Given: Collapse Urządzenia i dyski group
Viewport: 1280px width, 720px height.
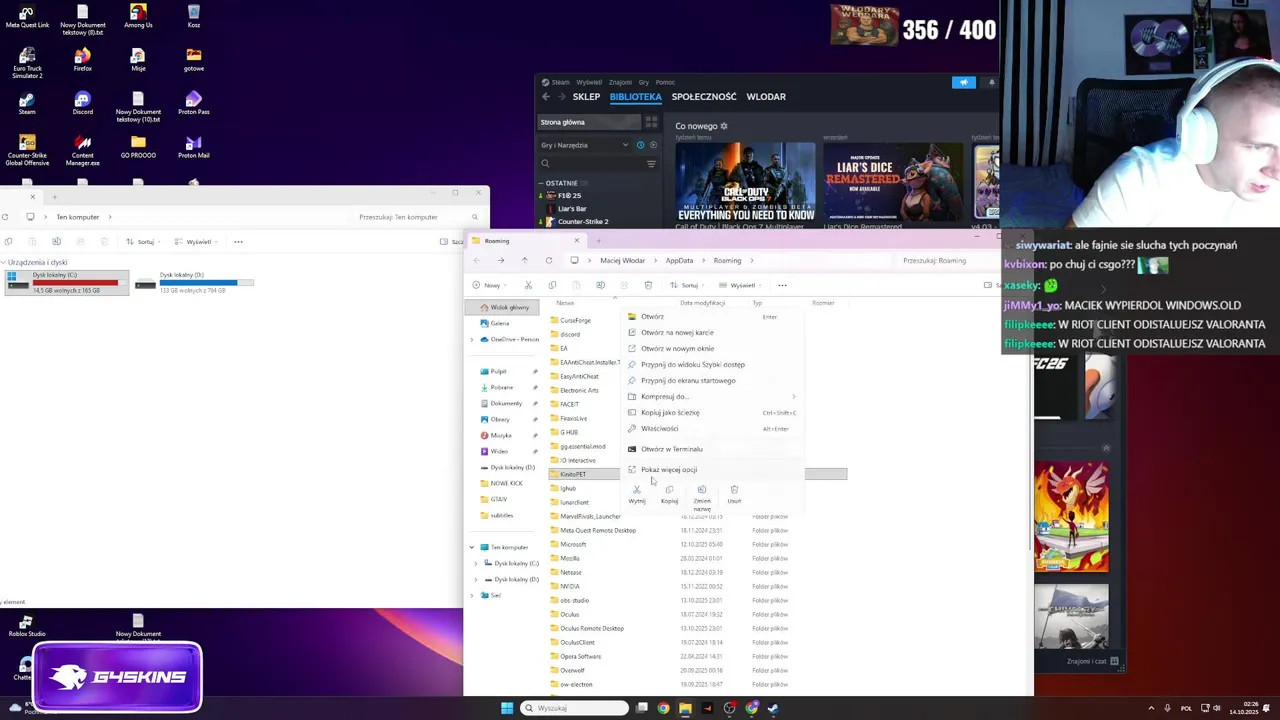Looking at the screenshot, I should point(3,263).
